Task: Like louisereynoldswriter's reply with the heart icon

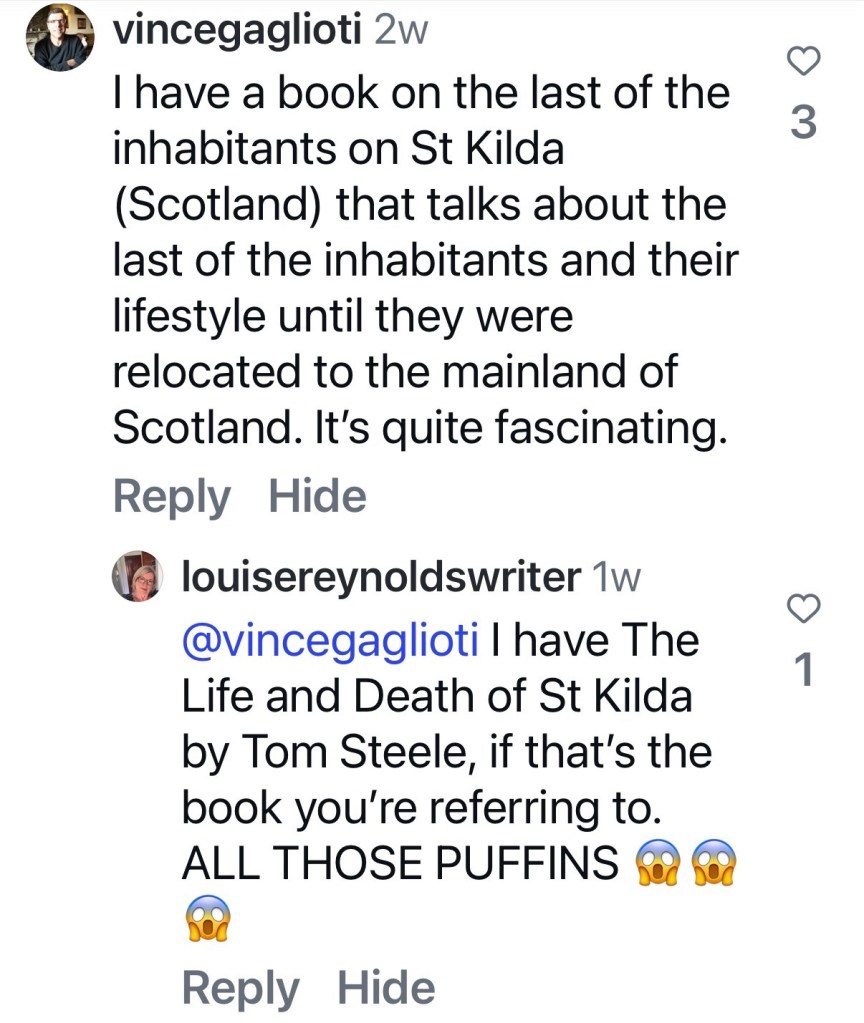Action: (804, 606)
